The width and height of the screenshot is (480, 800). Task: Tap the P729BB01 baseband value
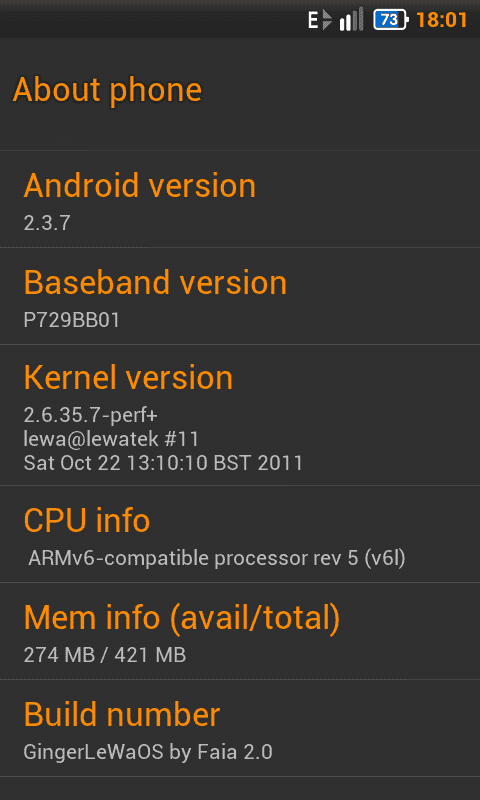pyautogui.click(x=71, y=320)
